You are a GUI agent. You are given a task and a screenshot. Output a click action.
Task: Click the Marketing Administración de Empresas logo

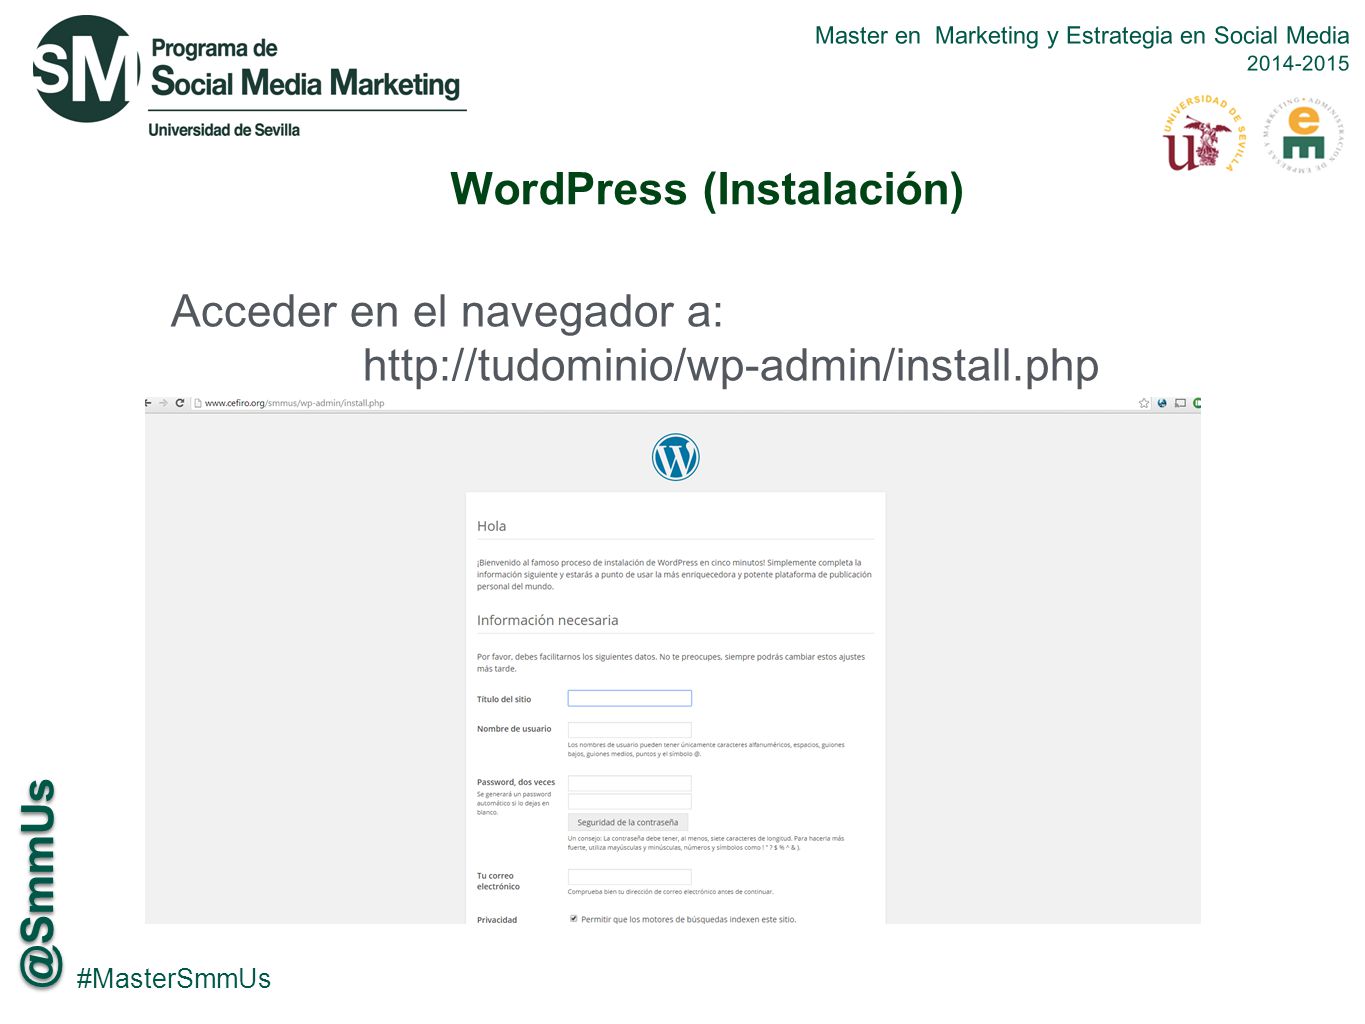pyautogui.click(x=1303, y=135)
